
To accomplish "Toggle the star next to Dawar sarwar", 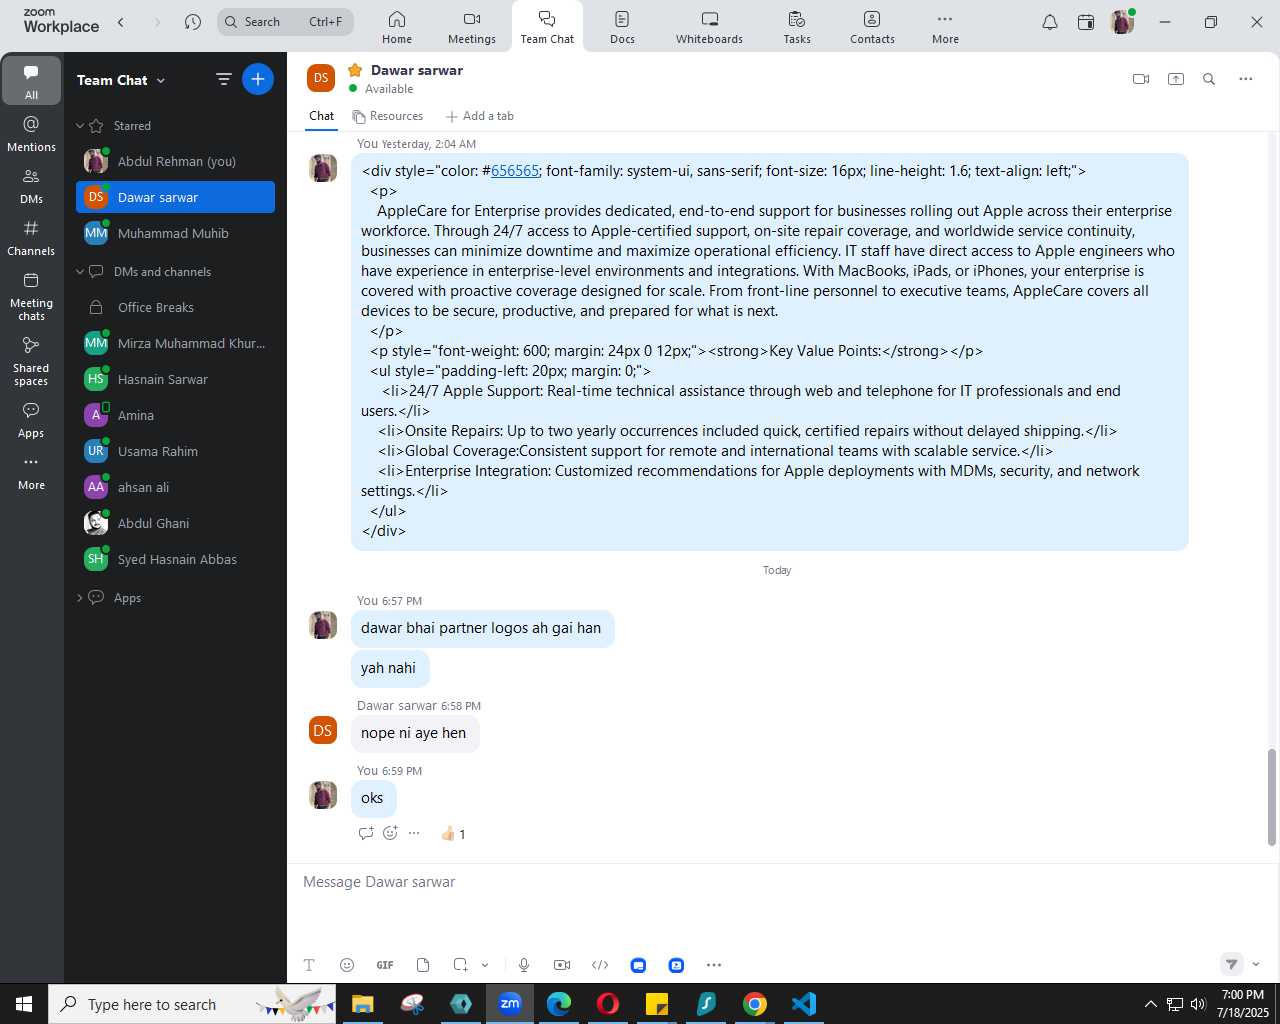I will (x=355, y=70).
